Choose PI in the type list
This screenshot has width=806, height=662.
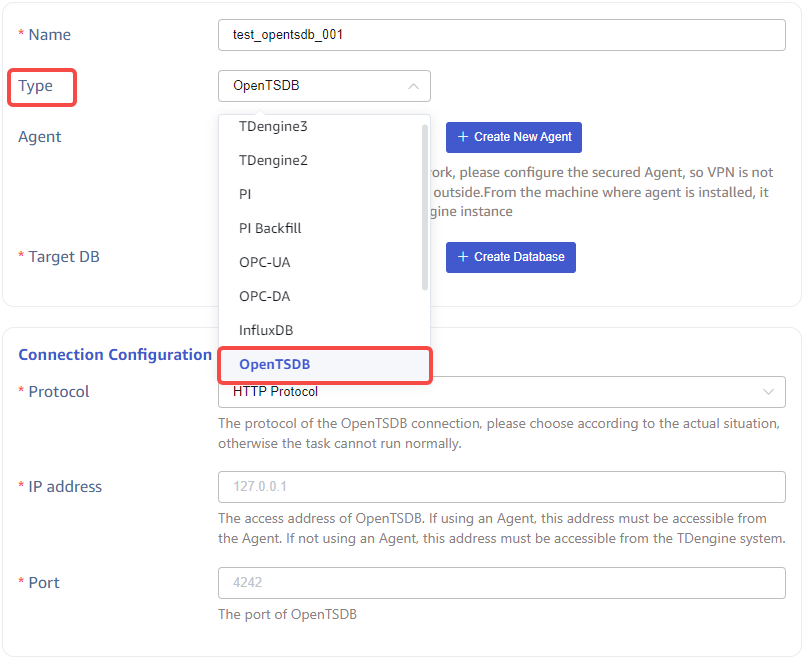246,194
